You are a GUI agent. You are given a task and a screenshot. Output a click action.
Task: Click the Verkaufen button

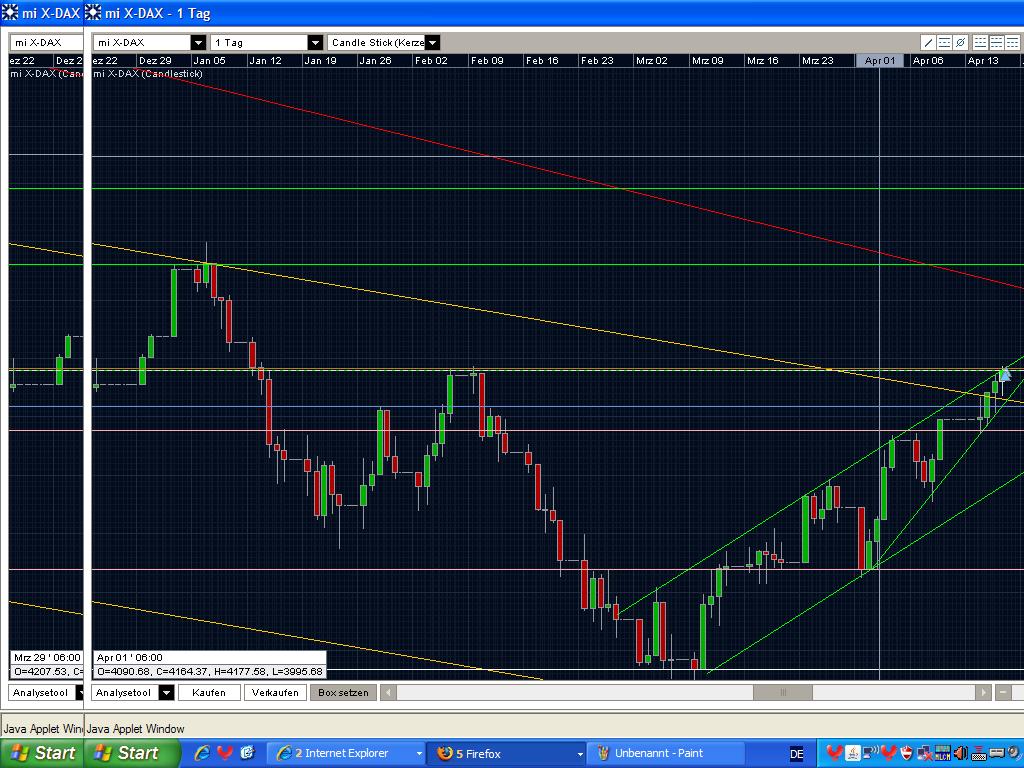[275, 692]
